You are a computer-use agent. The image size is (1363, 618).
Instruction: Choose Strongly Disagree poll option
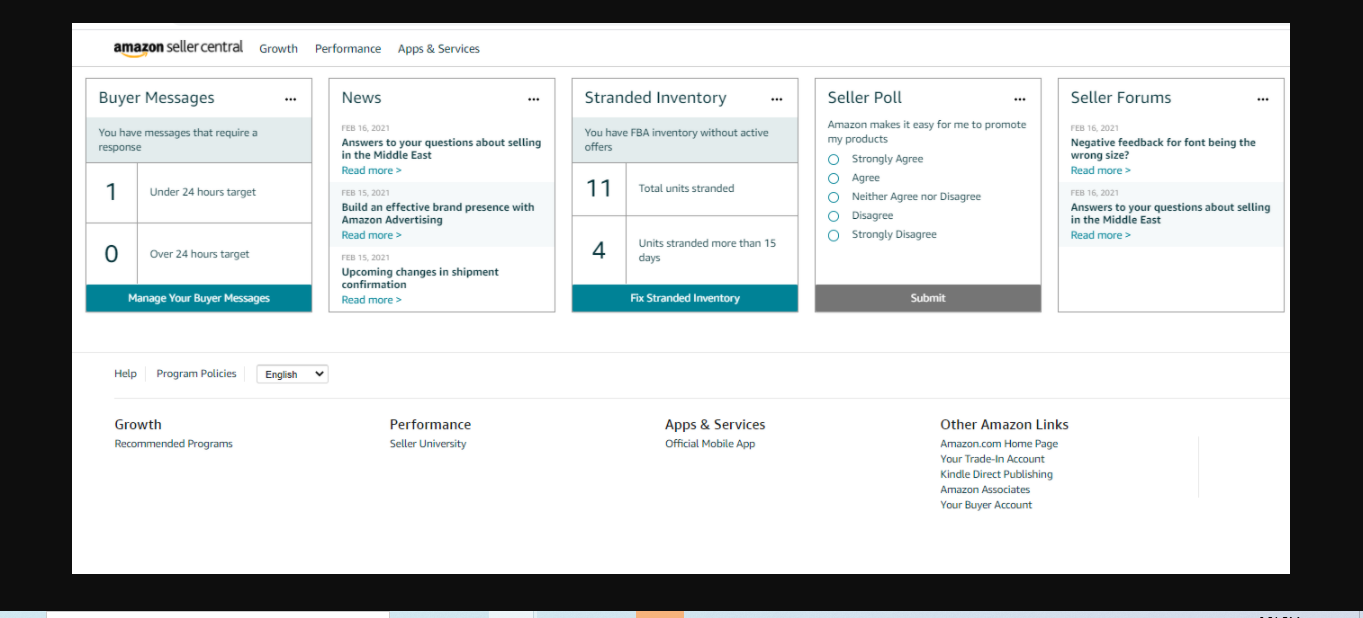833,235
